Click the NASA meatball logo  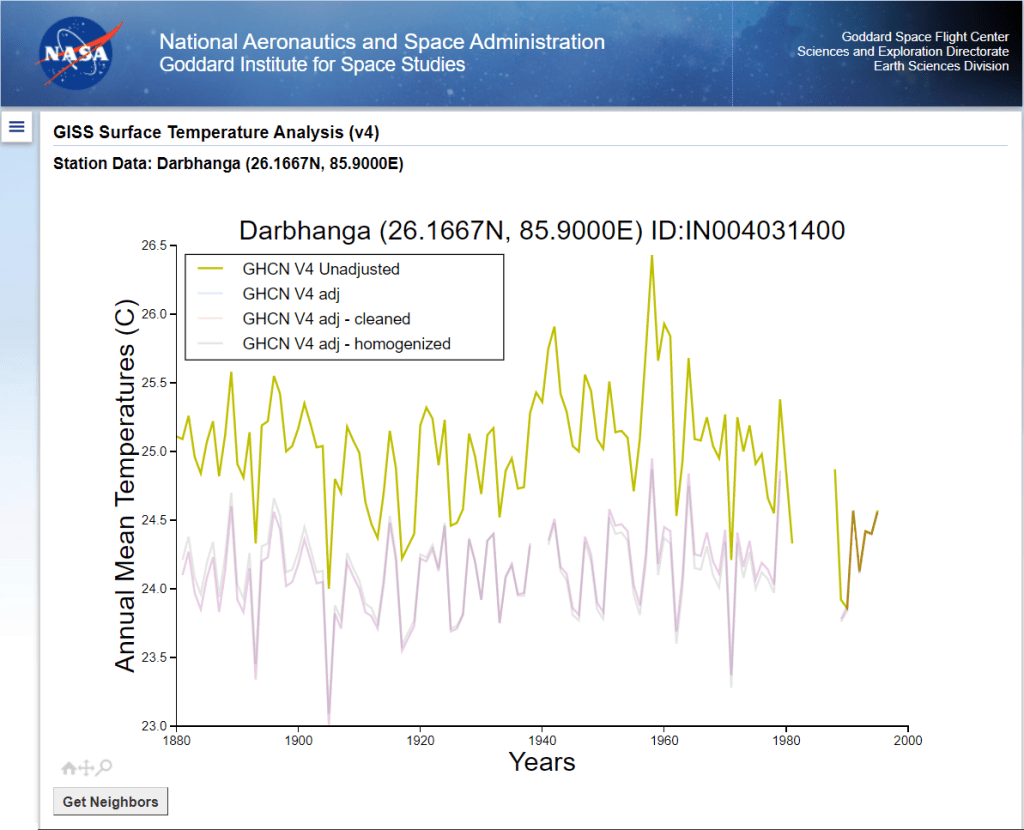point(80,54)
